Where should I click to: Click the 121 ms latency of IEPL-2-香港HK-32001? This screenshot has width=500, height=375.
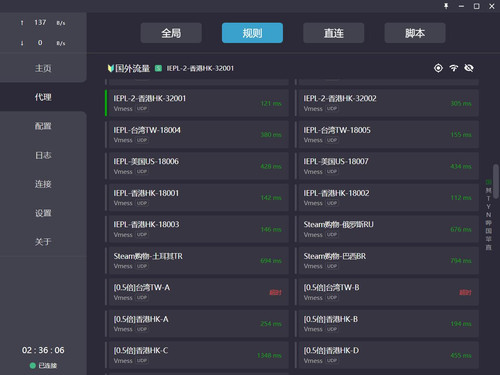(x=271, y=103)
